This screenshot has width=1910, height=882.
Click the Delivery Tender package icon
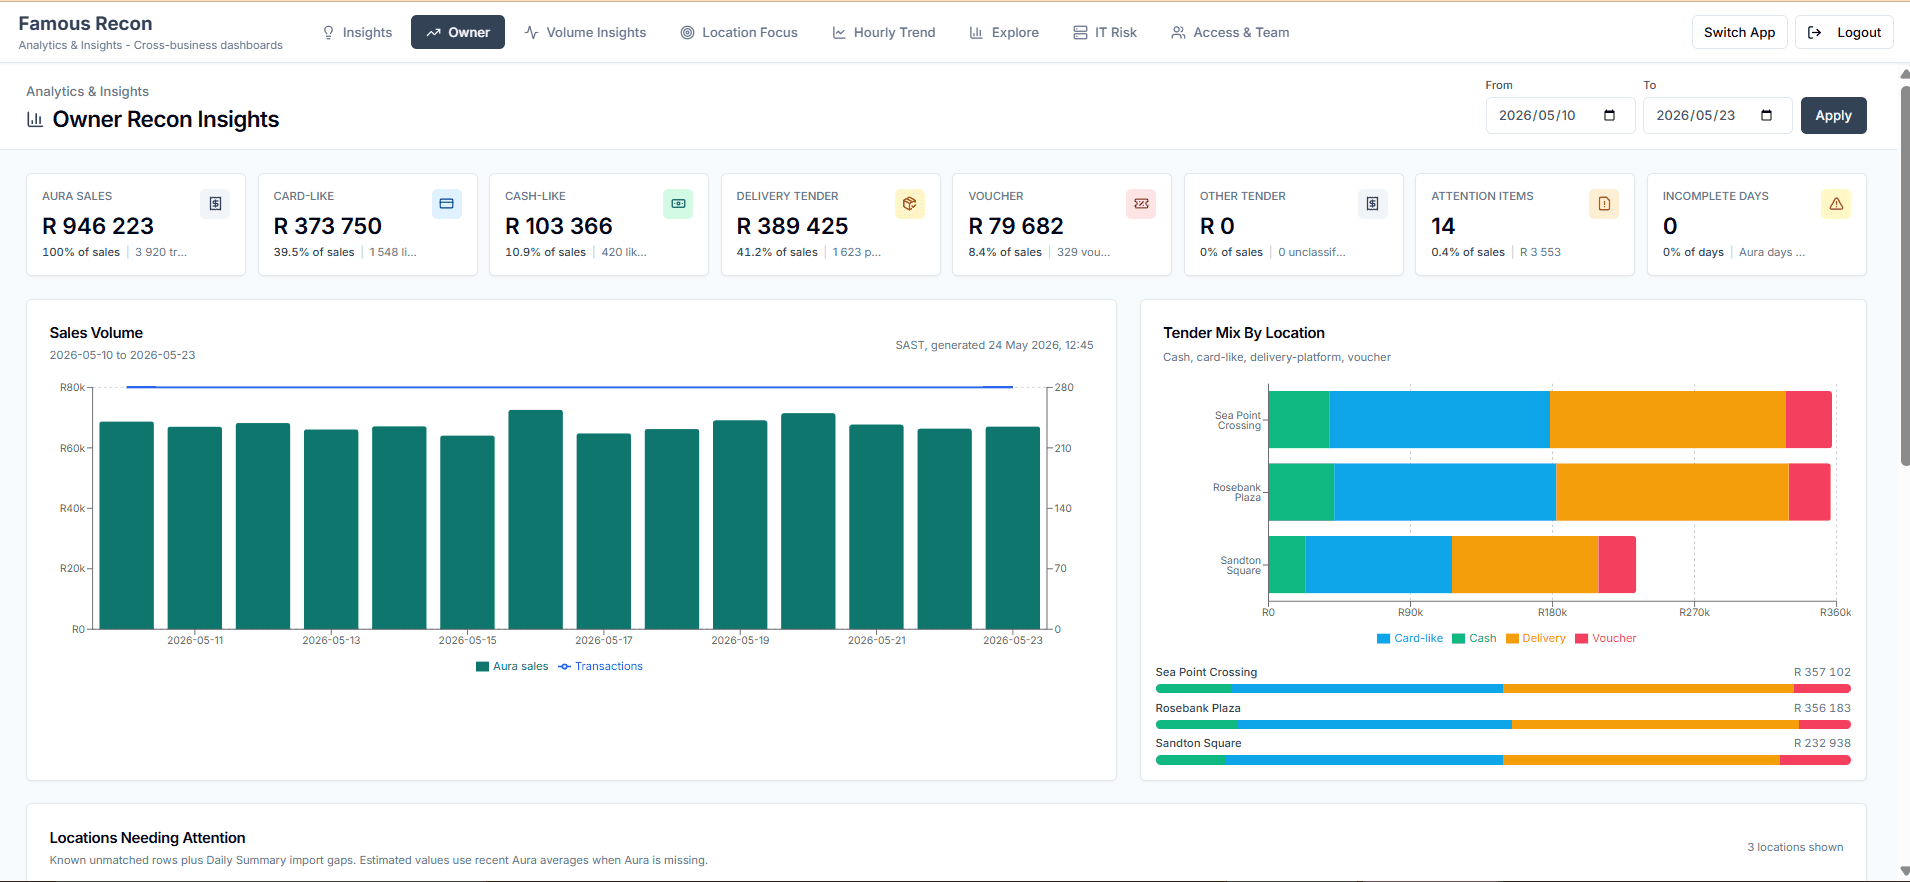pyautogui.click(x=909, y=203)
